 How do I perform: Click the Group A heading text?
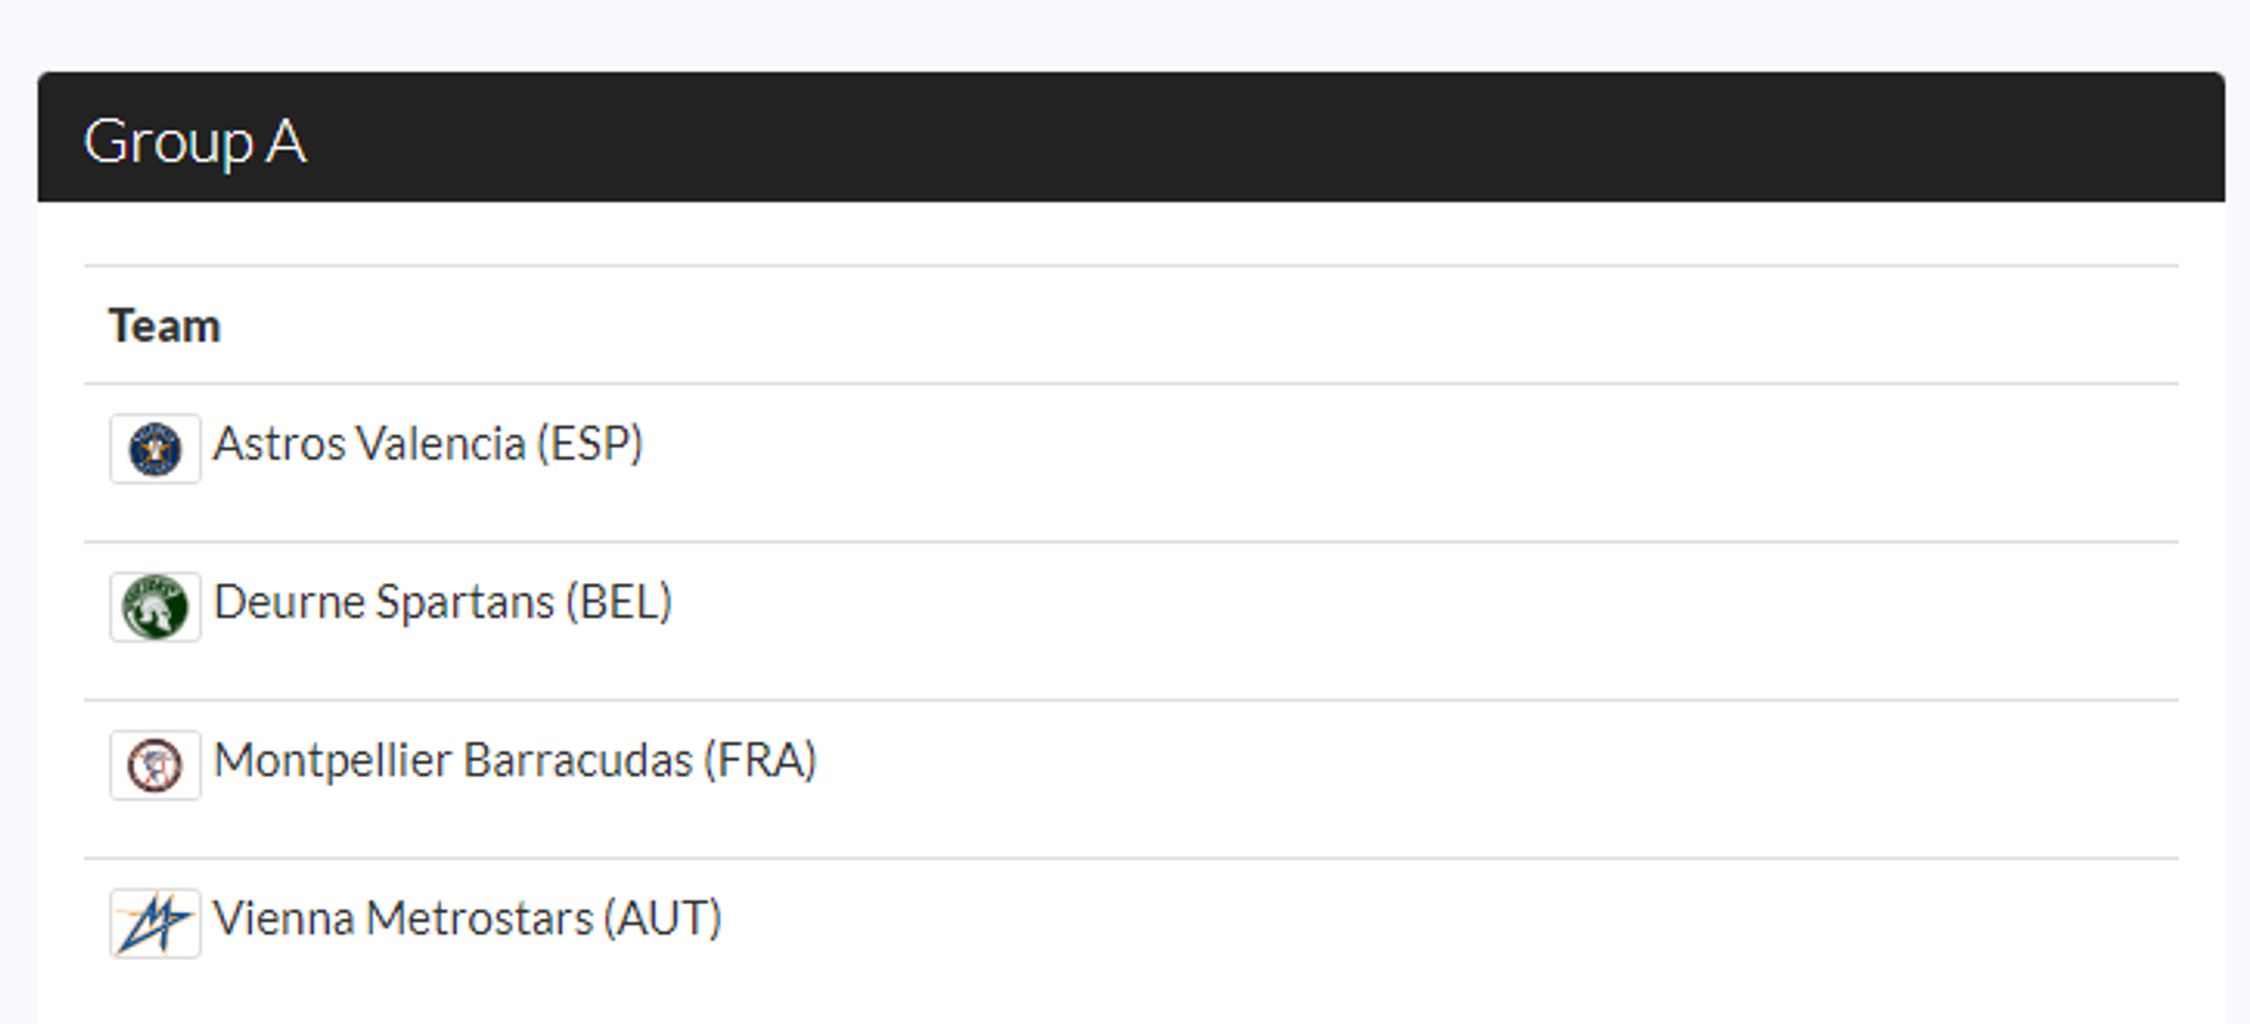click(195, 142)
